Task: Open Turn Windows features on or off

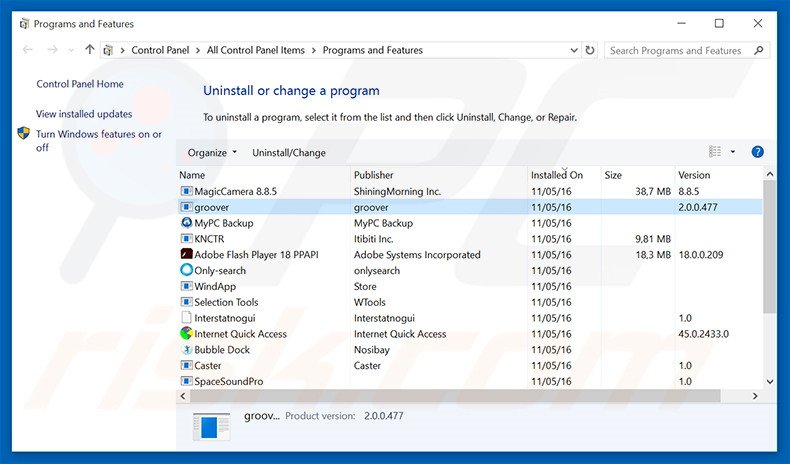Action: [99, 141]
